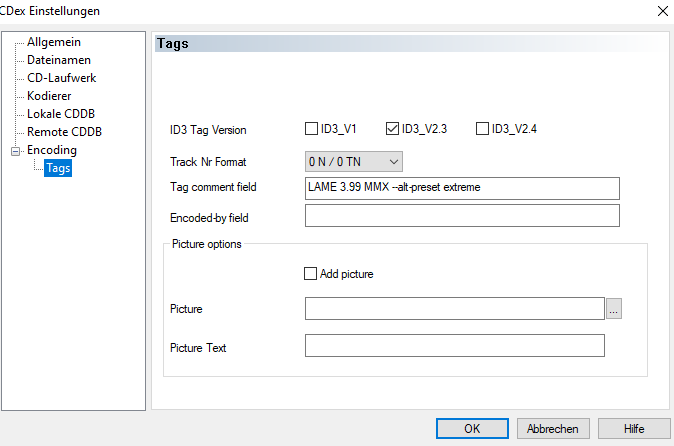Tick the Add picture checkbox

click(310, 274)
